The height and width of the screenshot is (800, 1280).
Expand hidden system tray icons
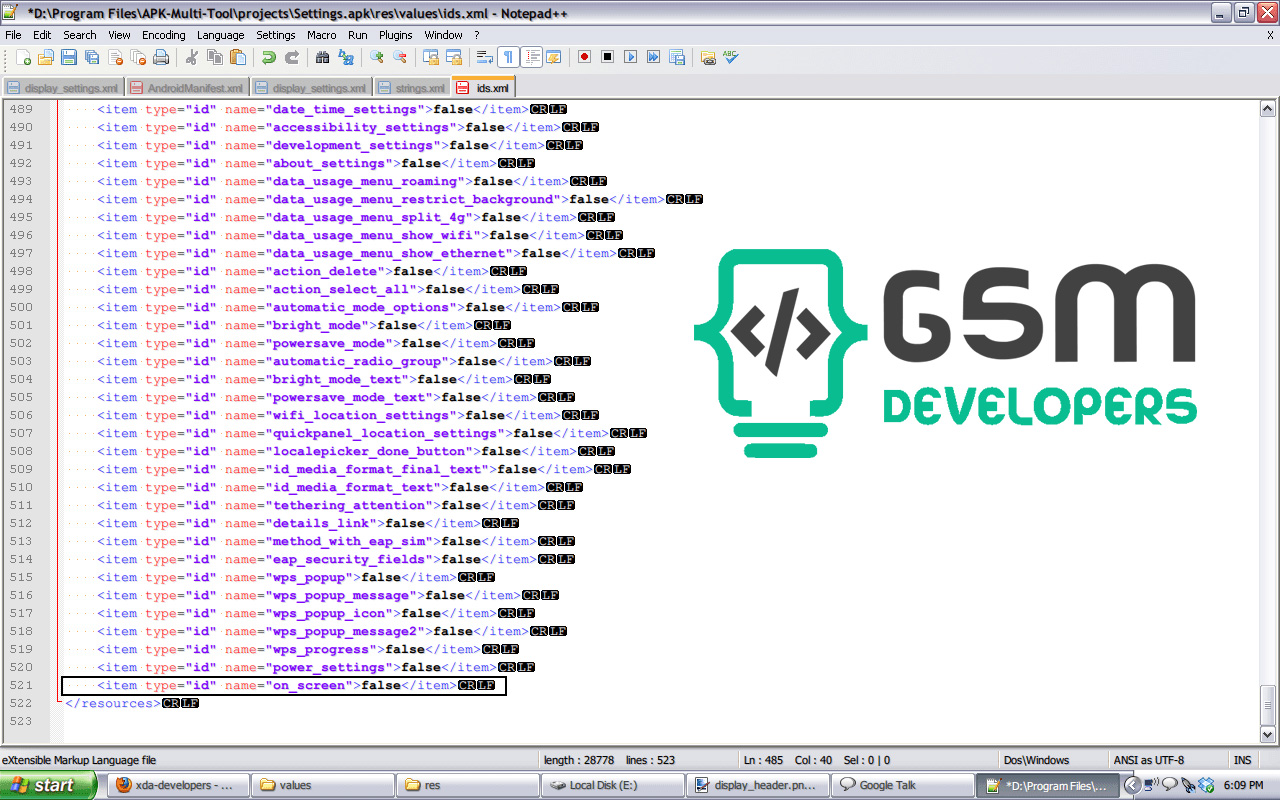pyautogui.click(x=1132, y=785)
